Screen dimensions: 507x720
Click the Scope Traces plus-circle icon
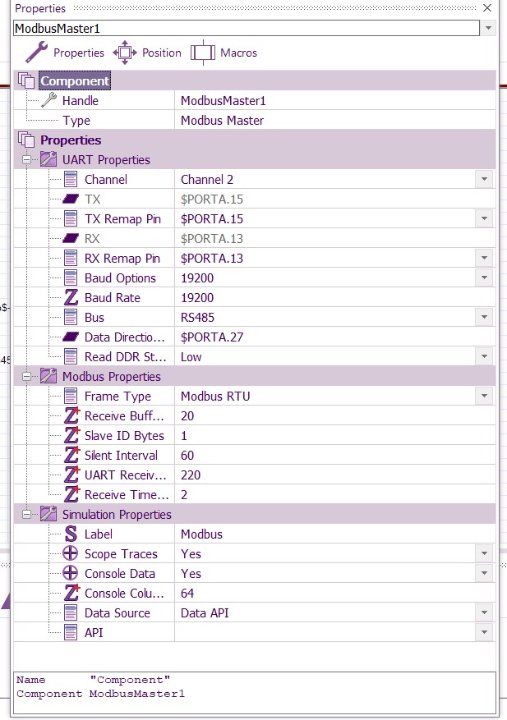click(70, 553)
